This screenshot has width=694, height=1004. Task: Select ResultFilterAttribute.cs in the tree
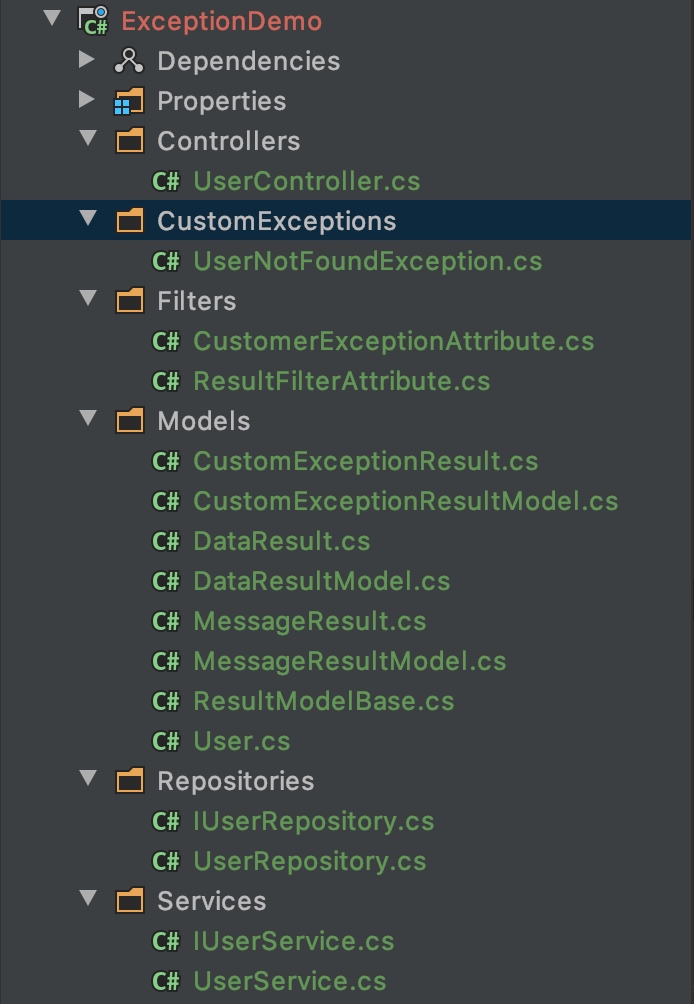point(341,381)
